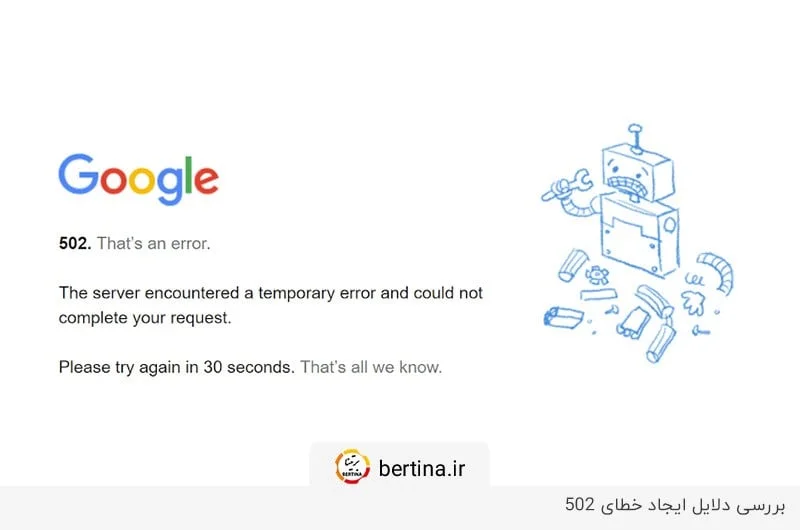The height and width of the screenshot is (530, 800).
Task: Click the red letter e in the Google logo
Action: coord(205,180)
